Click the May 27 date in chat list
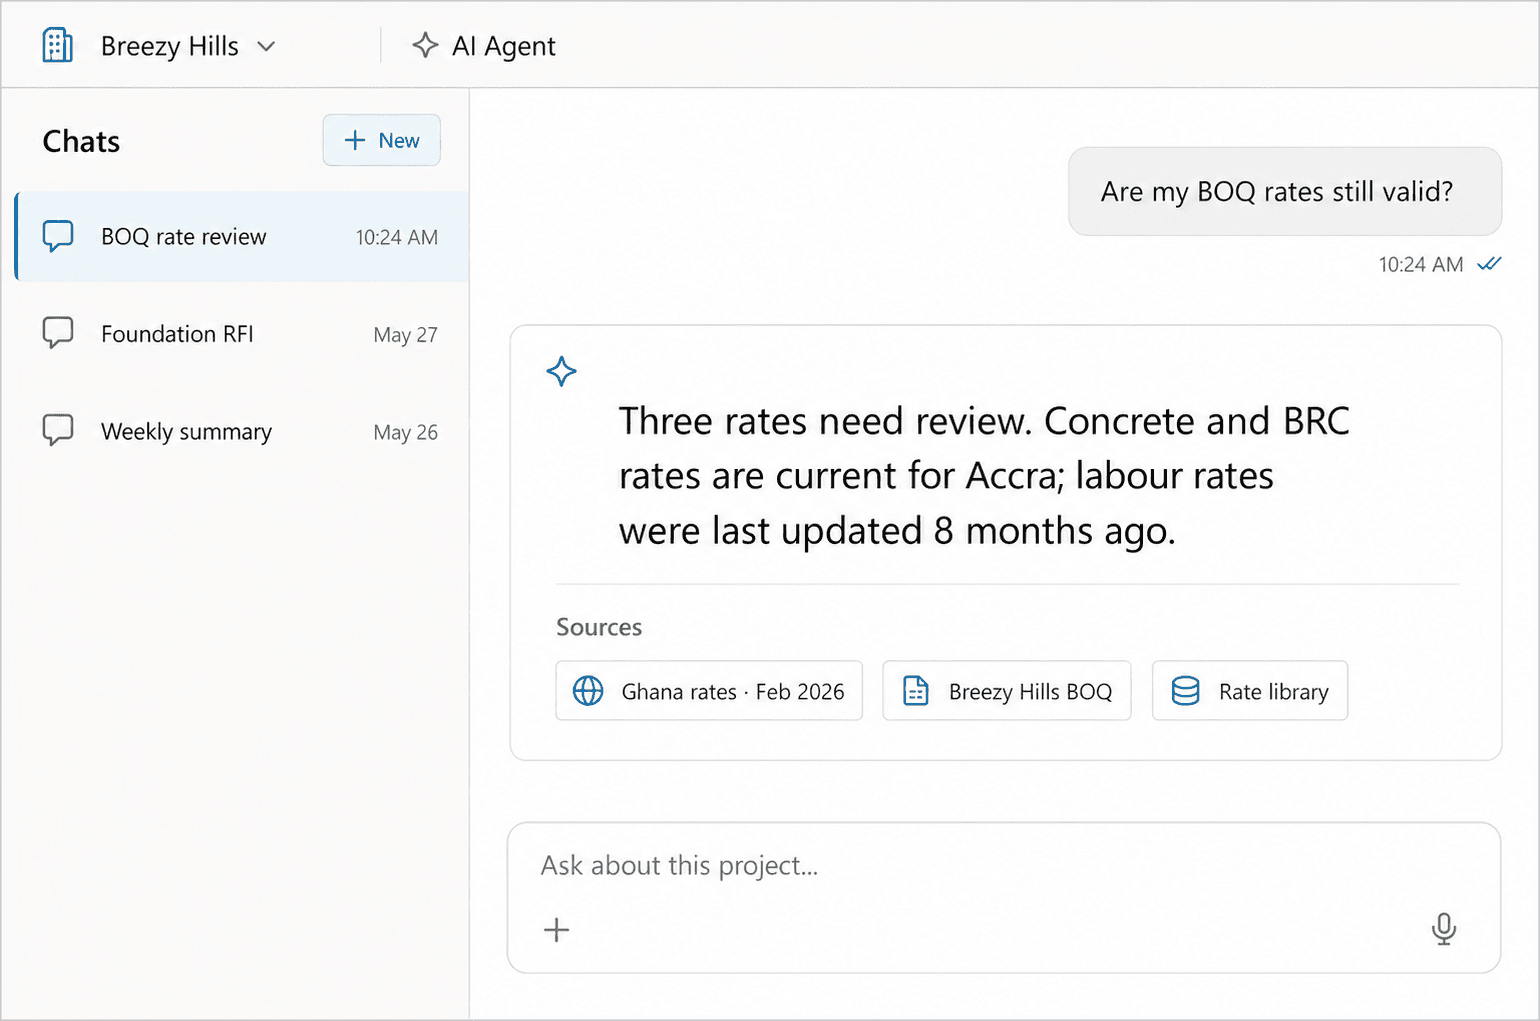The height and width of the screenshot is (1021, 1540). coord(405,335)
